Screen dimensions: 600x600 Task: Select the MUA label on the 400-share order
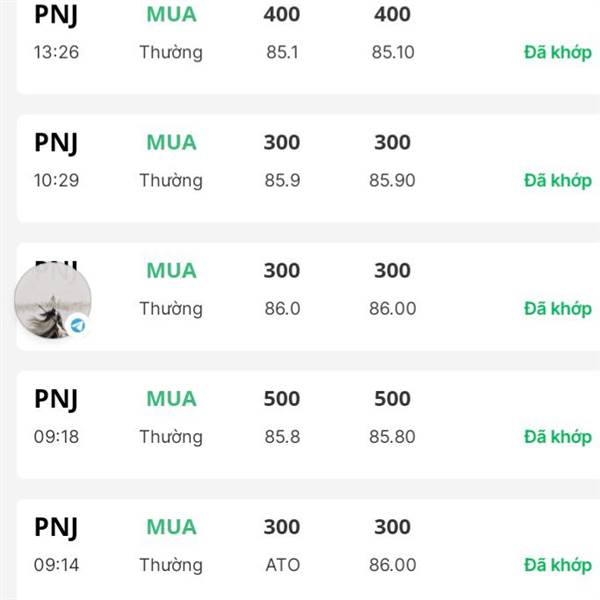coord(171,15)
